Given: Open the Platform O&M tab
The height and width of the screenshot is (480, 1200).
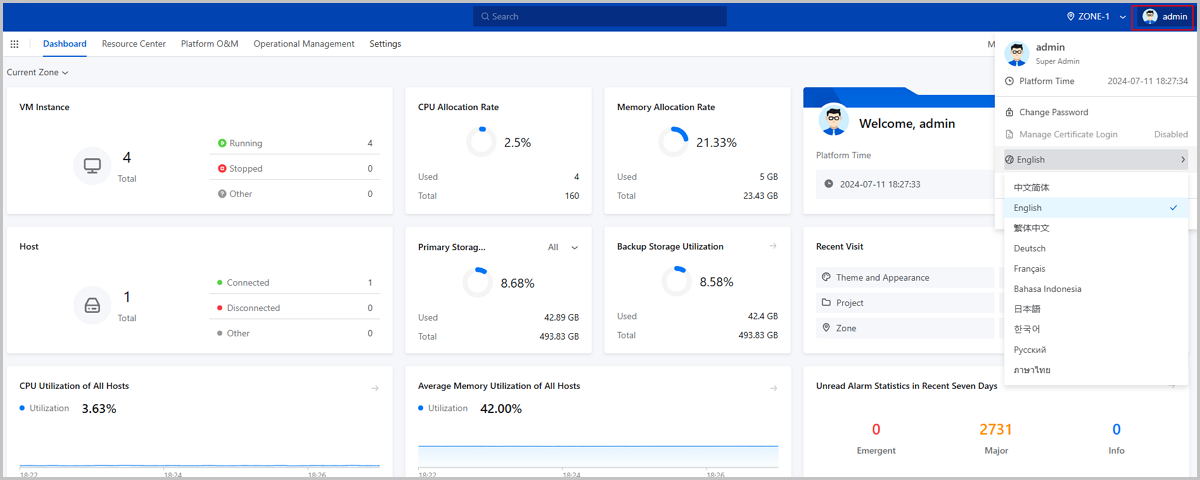Looking at the screenshot, I should point(209,44).
